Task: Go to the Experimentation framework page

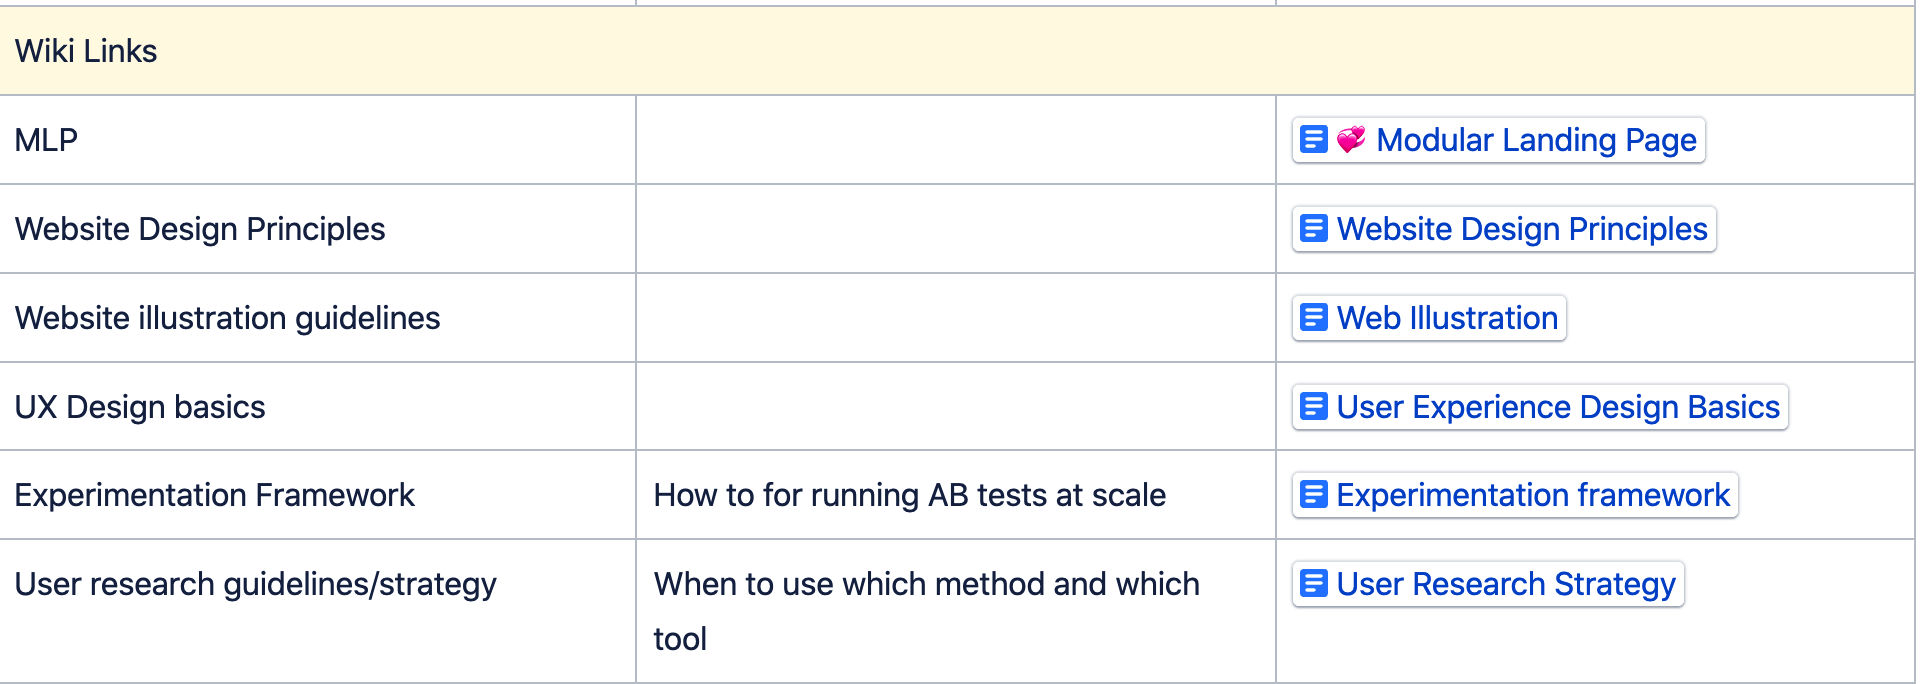Action: (x=1533, y=495)
